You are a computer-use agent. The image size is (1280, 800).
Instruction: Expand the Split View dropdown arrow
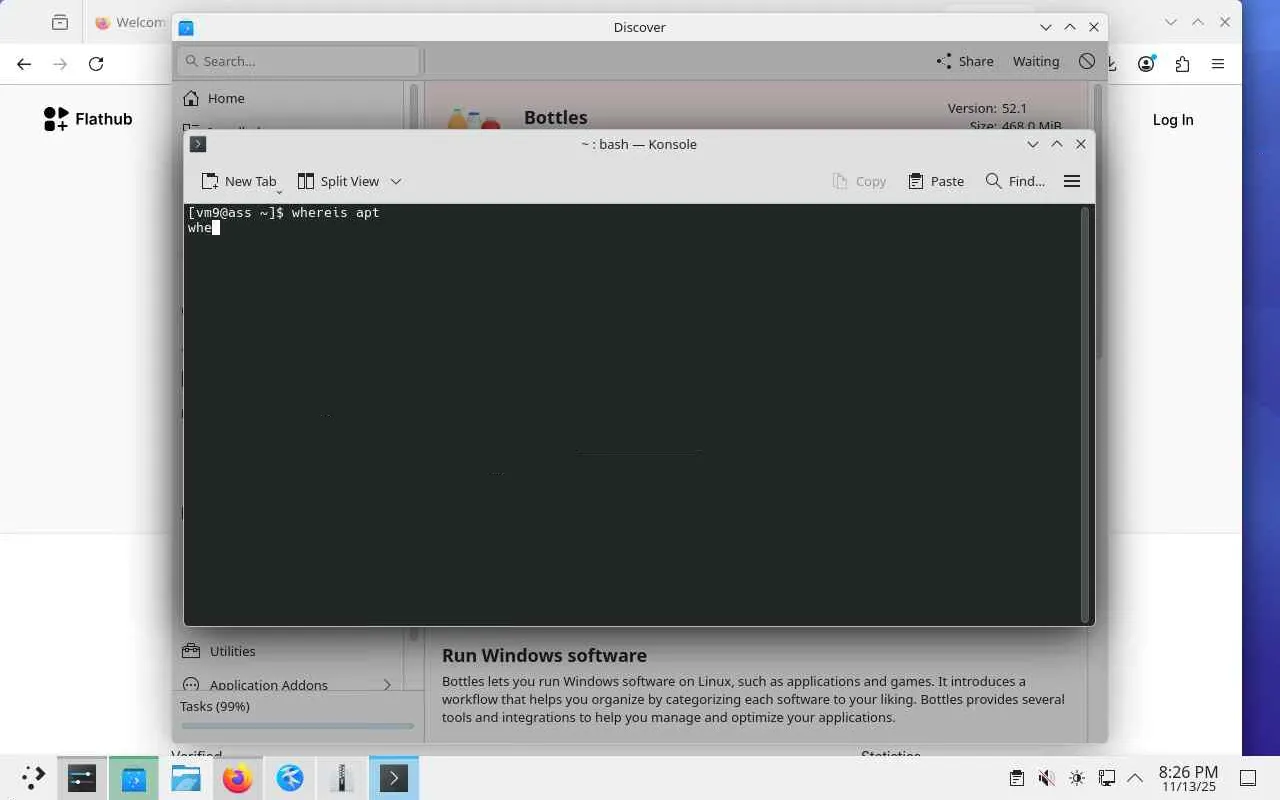tap(396, 181)
